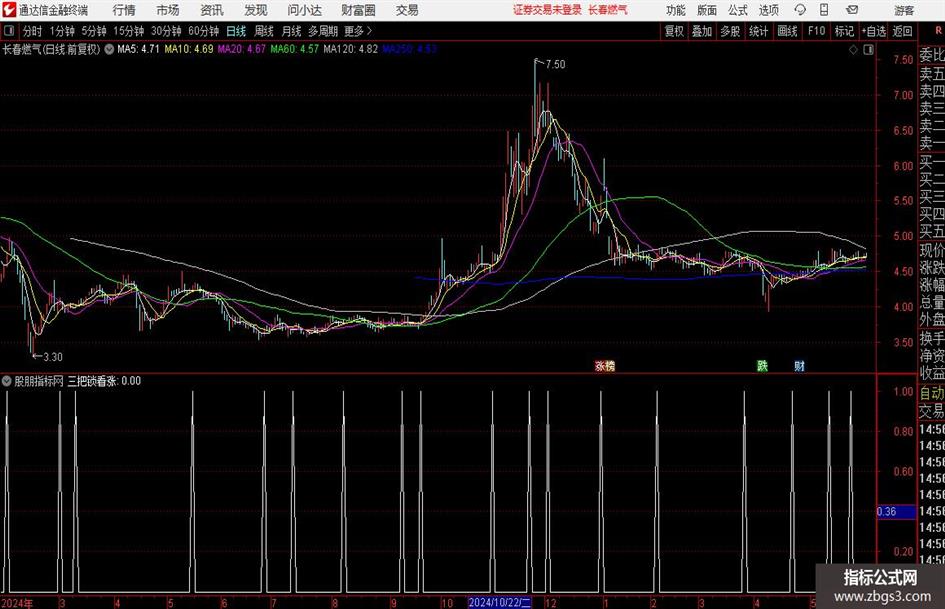This screenshot has height=609, width=945.
Task: Expand the 股朋指标网 indicator round arrow
Action: click(x=7, y=381)
